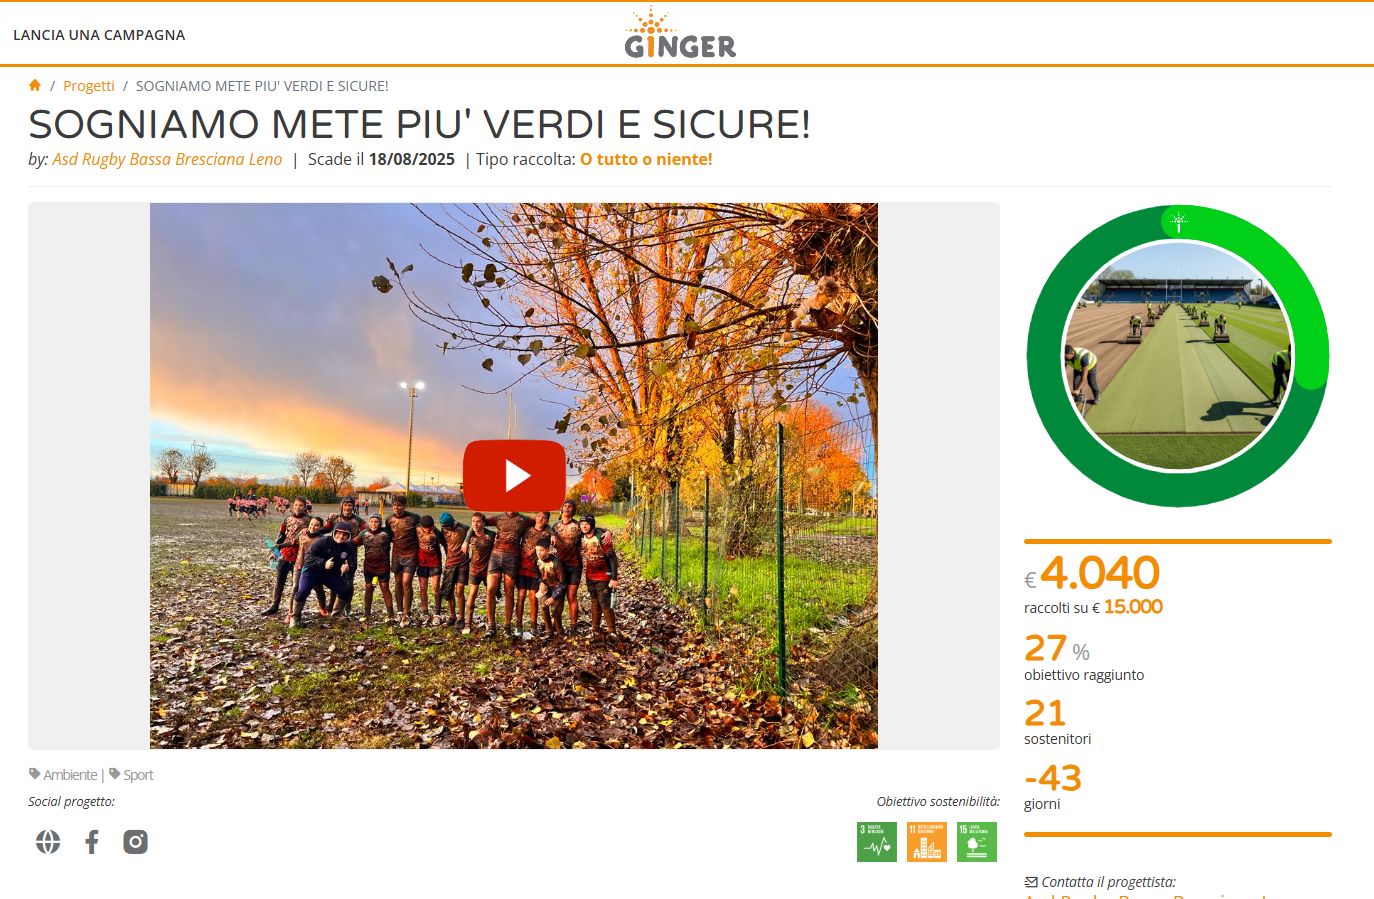Open the project website globe icon
This screenshot has height=899, width=1374.
(x=48, y=842)
